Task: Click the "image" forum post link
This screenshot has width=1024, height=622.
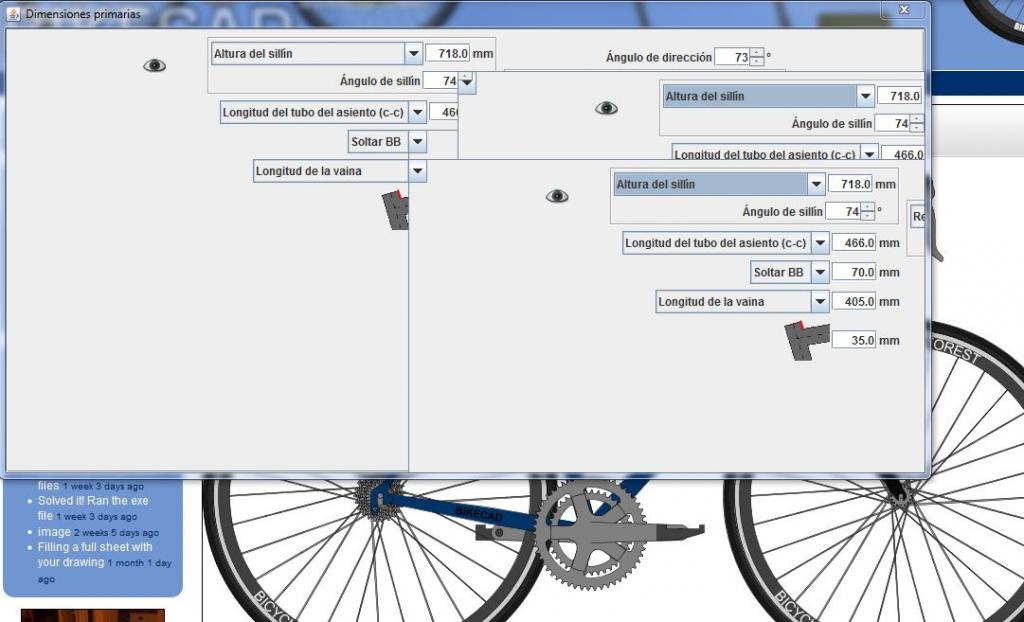Action: pyautogui.click(x=54, y=532)
